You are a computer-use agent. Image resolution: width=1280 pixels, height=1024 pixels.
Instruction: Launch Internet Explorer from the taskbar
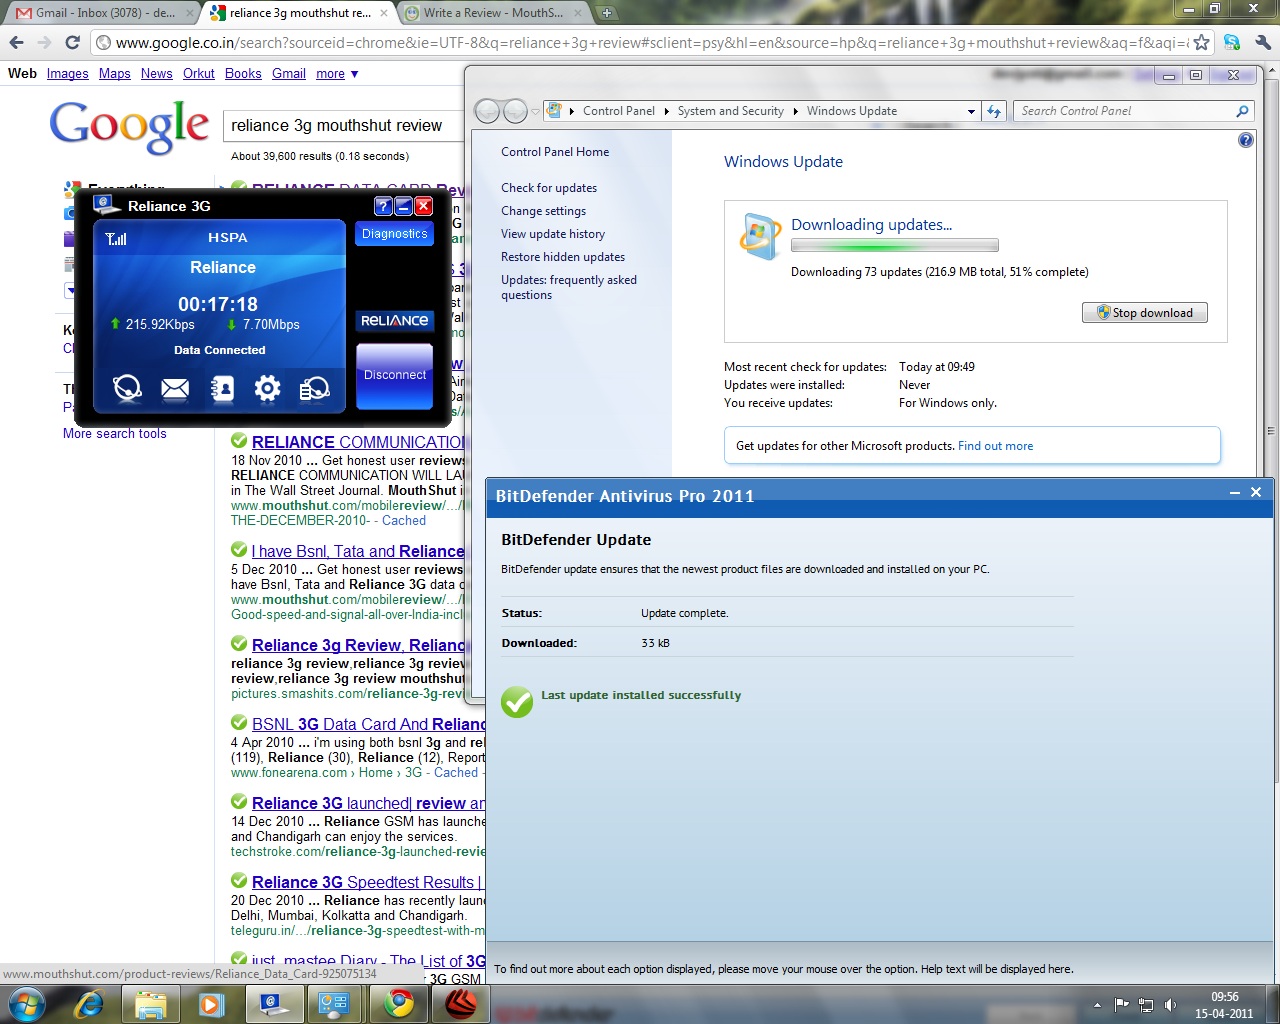[90, 1004]
